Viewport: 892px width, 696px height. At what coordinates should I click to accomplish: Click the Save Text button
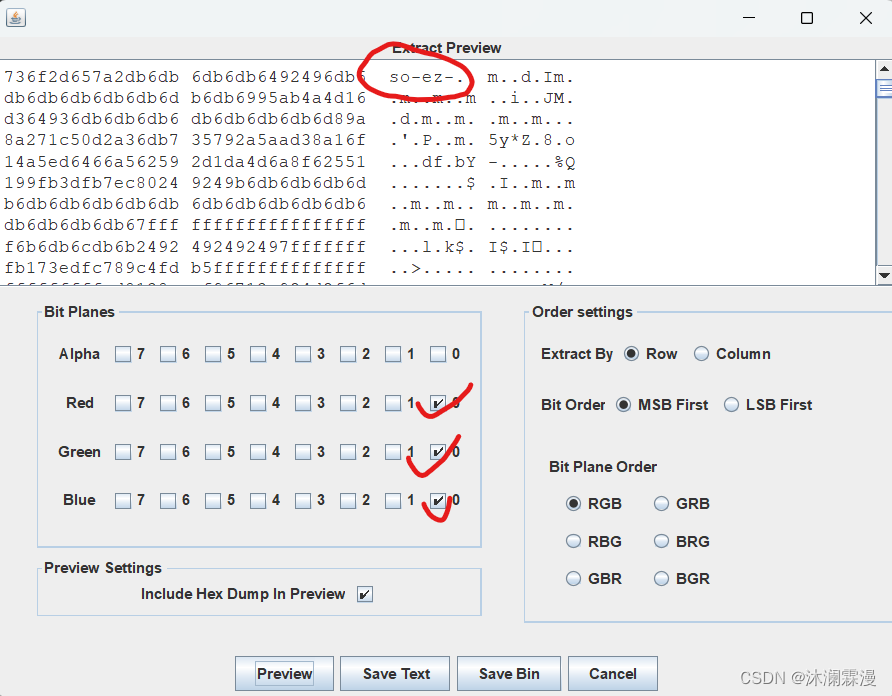pos(395,674)
